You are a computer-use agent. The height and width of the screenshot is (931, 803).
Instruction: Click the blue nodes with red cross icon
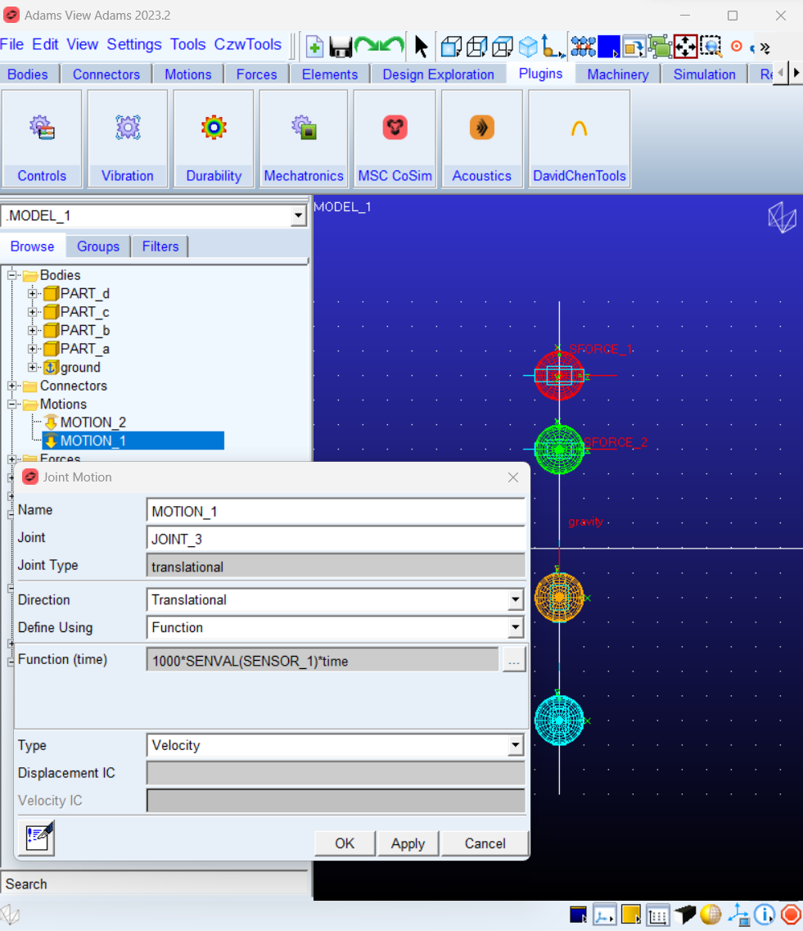point(583,46)
